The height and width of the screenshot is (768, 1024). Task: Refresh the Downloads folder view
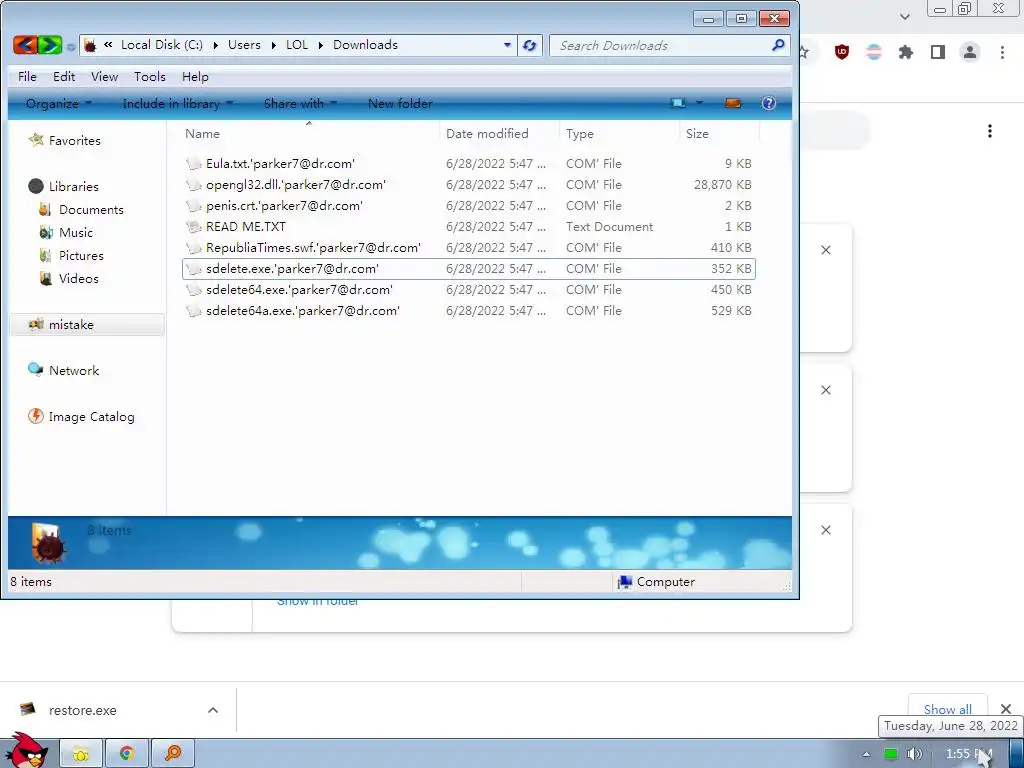(530, 45)
